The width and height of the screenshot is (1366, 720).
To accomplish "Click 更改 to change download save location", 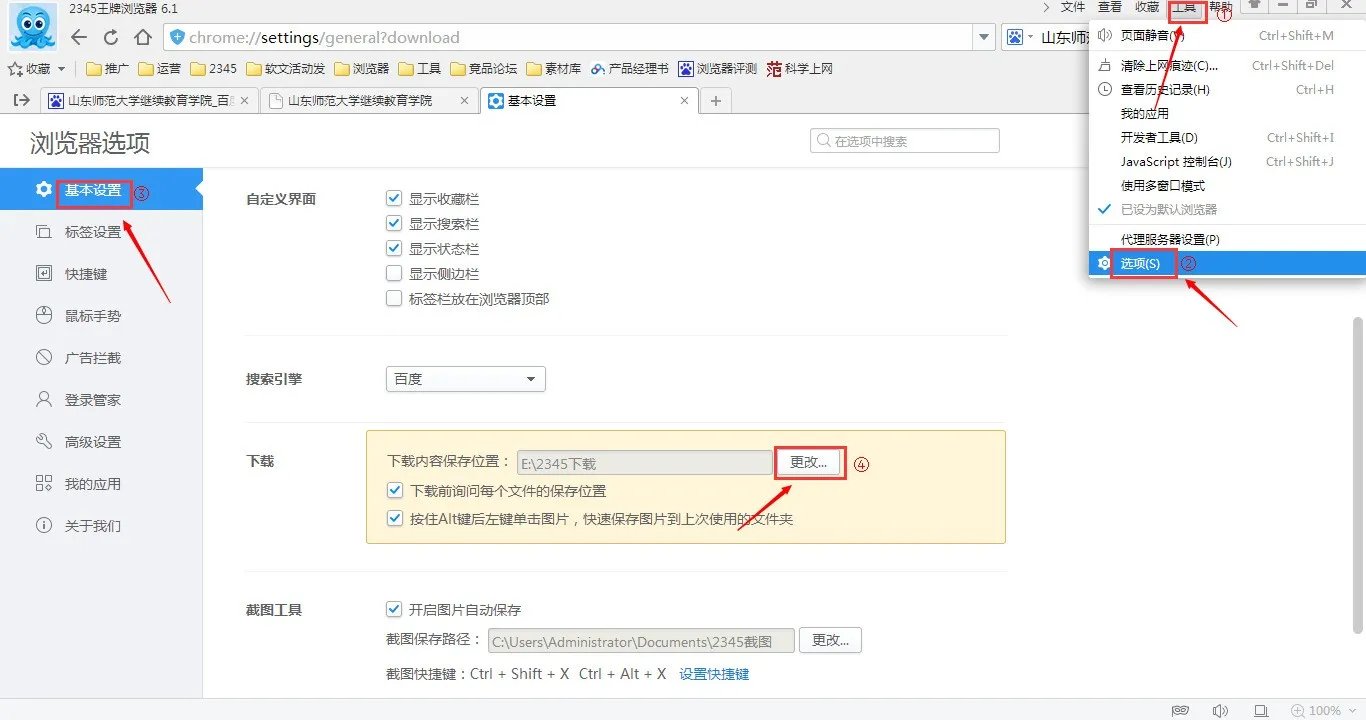I will point(810,463).
